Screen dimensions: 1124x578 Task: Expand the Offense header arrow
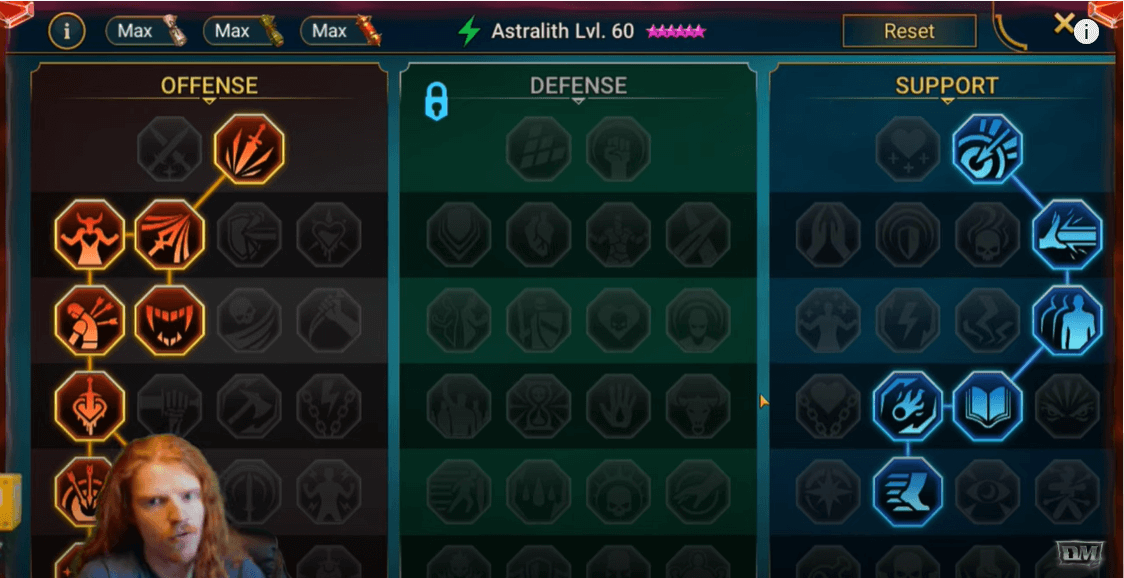pyautogui.click(x=209, y=101)
